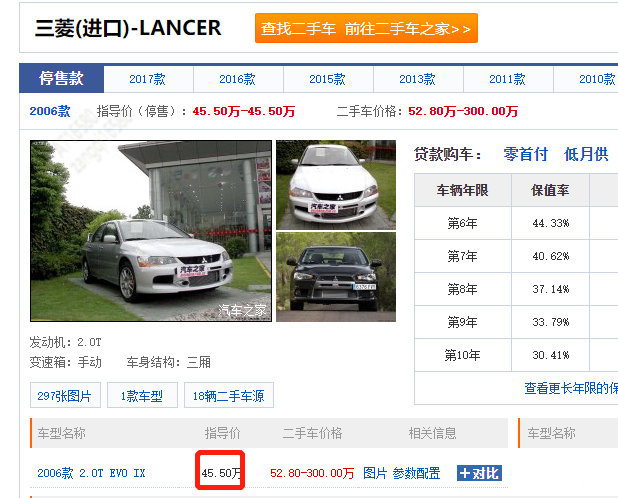Go to the 2013款 tab

[417, 79]
